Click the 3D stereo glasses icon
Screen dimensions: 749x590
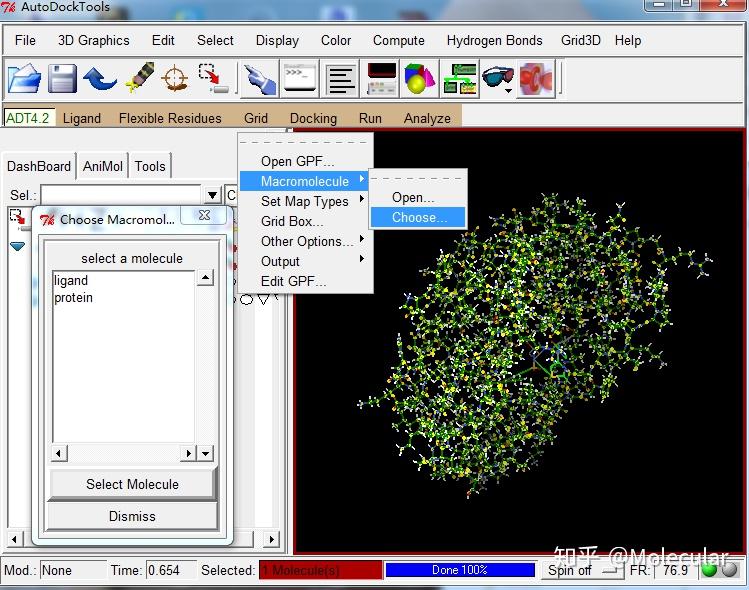[497, 78]
